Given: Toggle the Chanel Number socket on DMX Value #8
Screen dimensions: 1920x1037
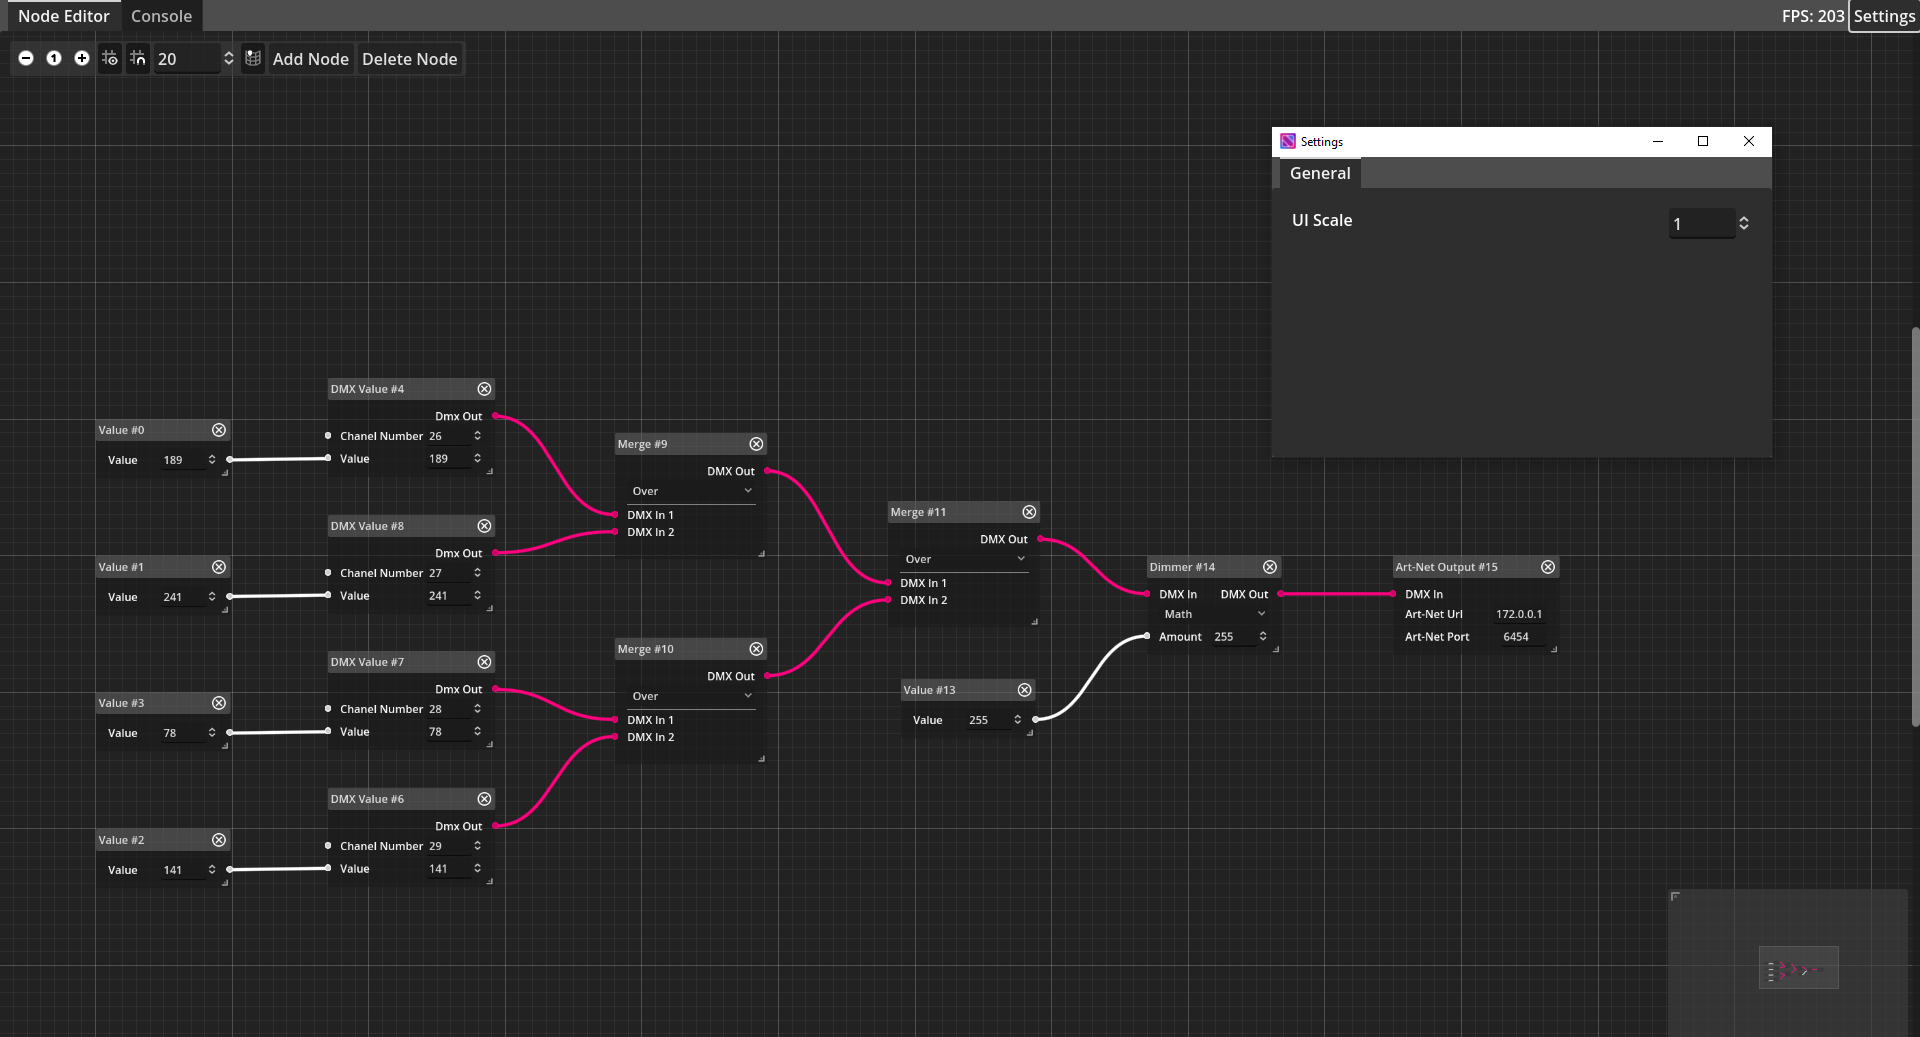Looking at the screenshot, I should pyautogui.click(x=327, y=572).
